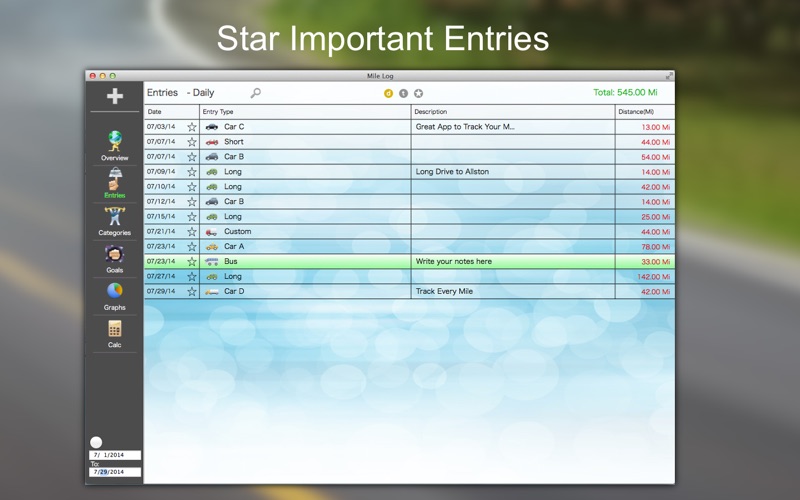
Task: Select 'Long Drive to Allston' description
Action: click(x=452, y=171)
